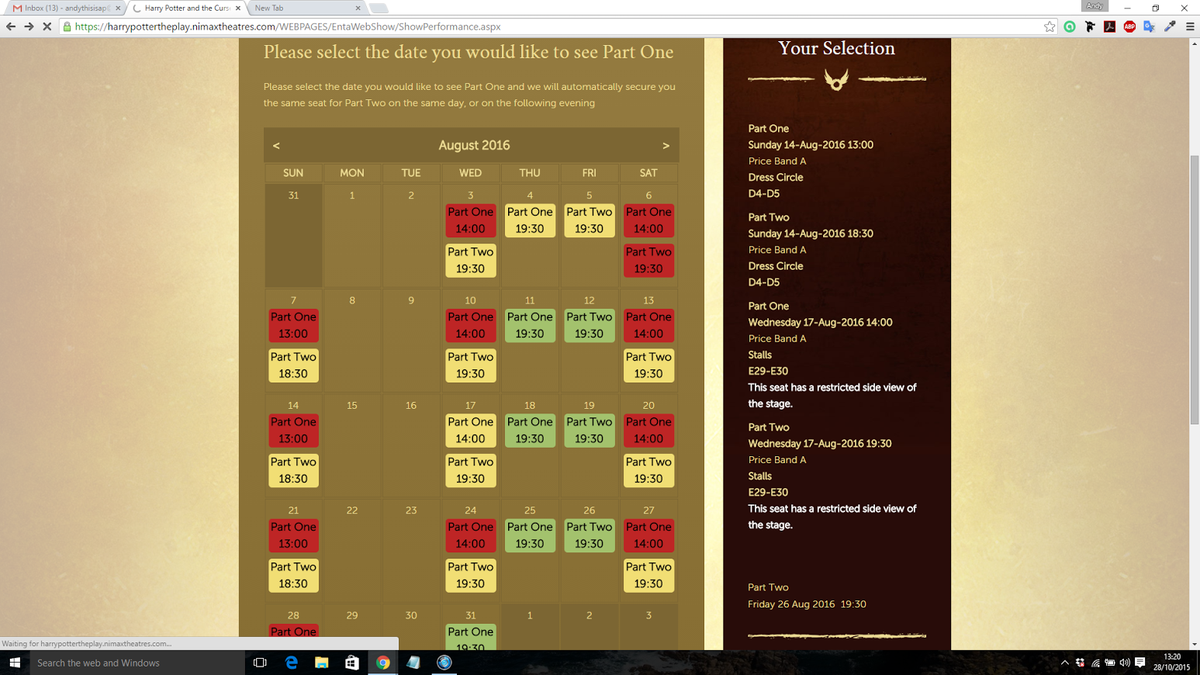
Task: Advance to next month in the calendar
Action: pos(665,146)
